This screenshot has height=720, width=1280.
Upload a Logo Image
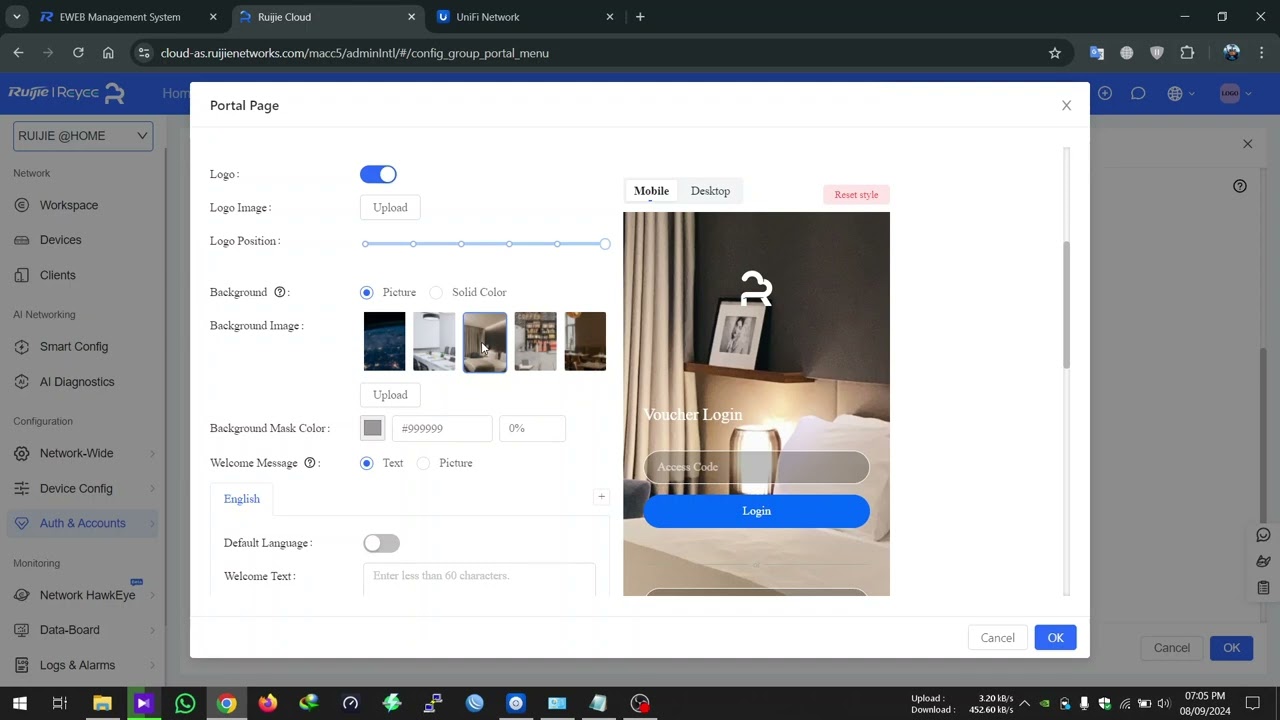(x=390, y=207)
